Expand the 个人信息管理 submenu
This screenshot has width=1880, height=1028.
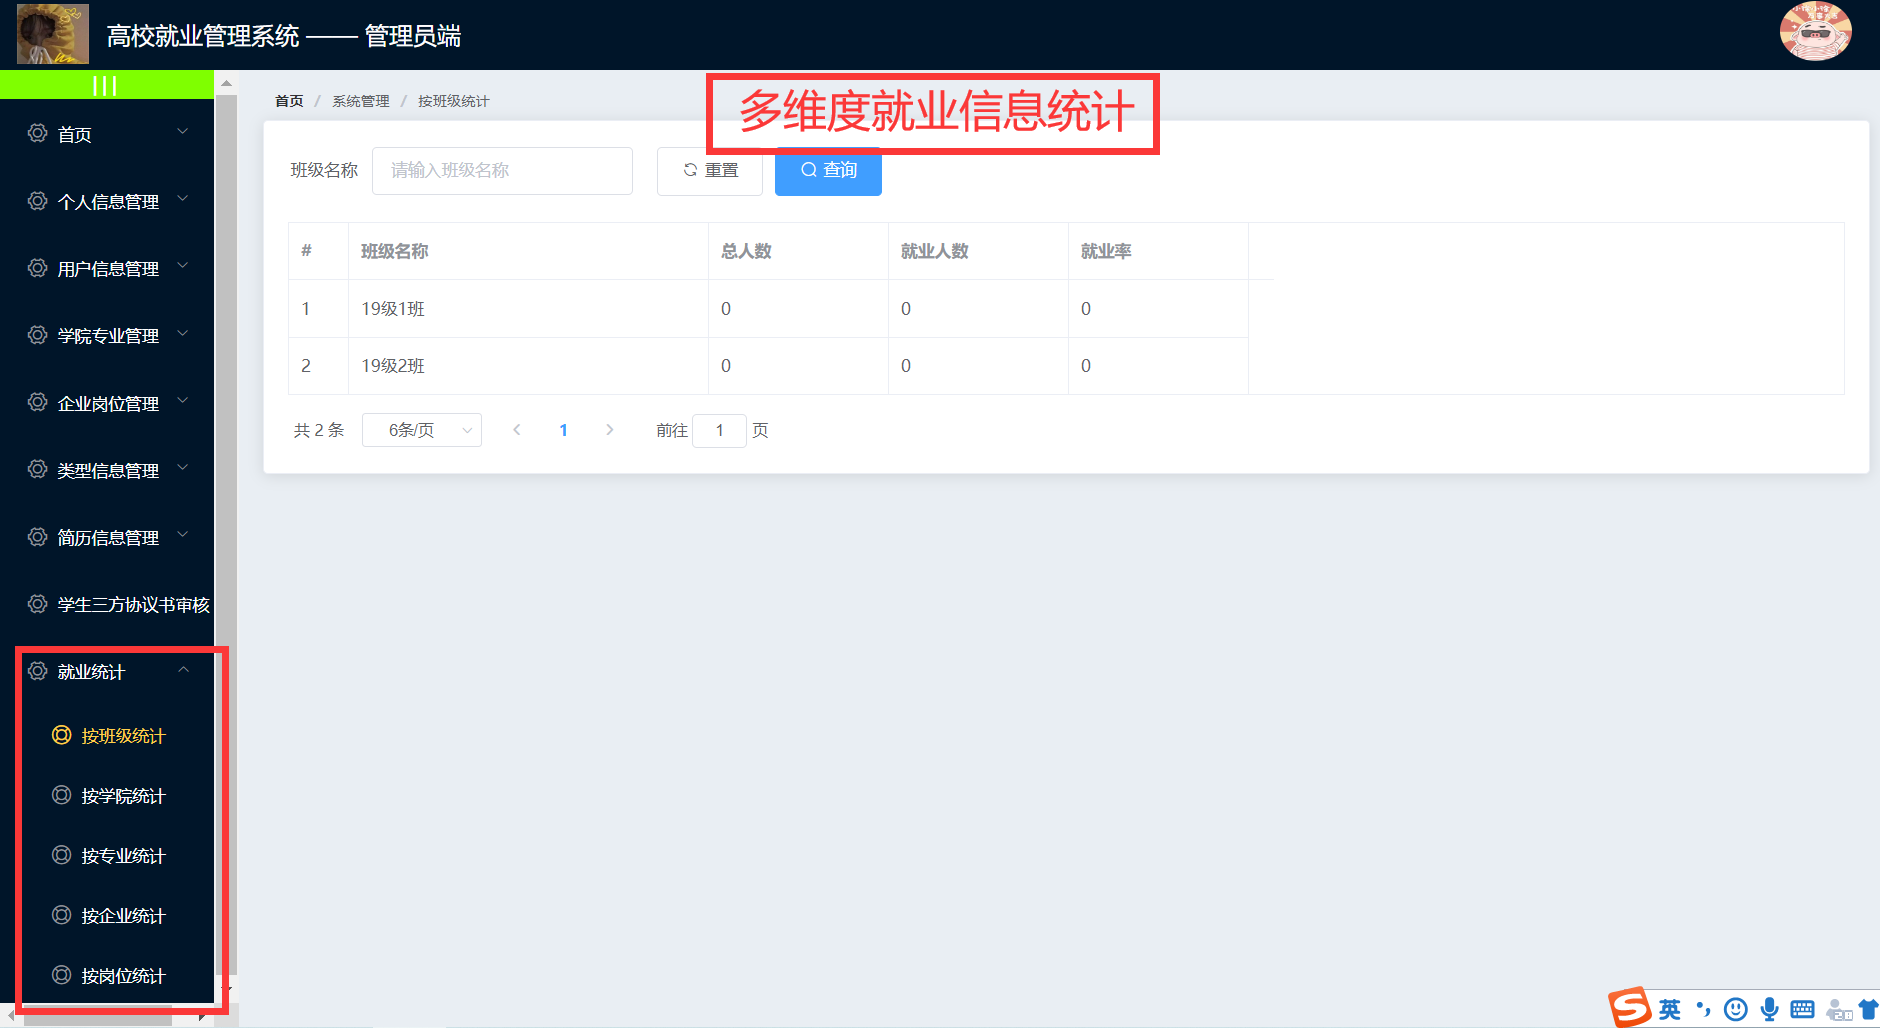pos(108,202)
